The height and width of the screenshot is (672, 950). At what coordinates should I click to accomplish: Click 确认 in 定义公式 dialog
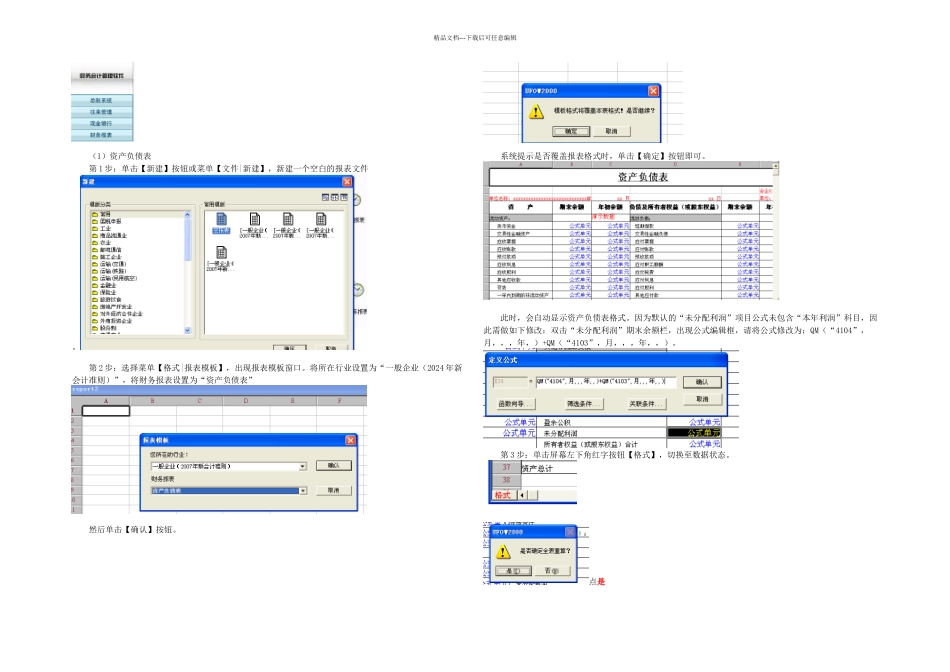702,382
